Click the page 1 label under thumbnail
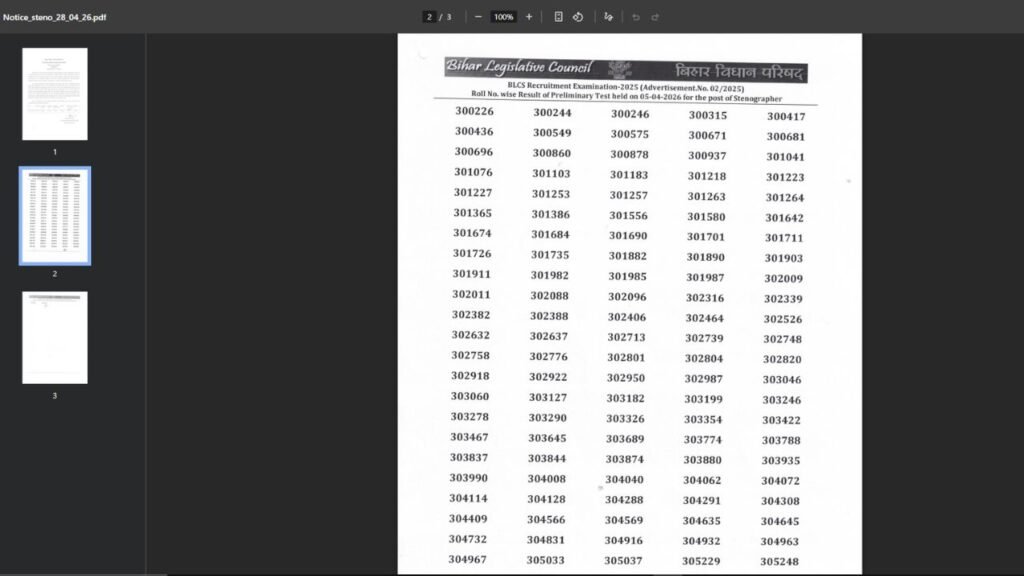This screenshot has height=576, width=1024. [55, 152]
